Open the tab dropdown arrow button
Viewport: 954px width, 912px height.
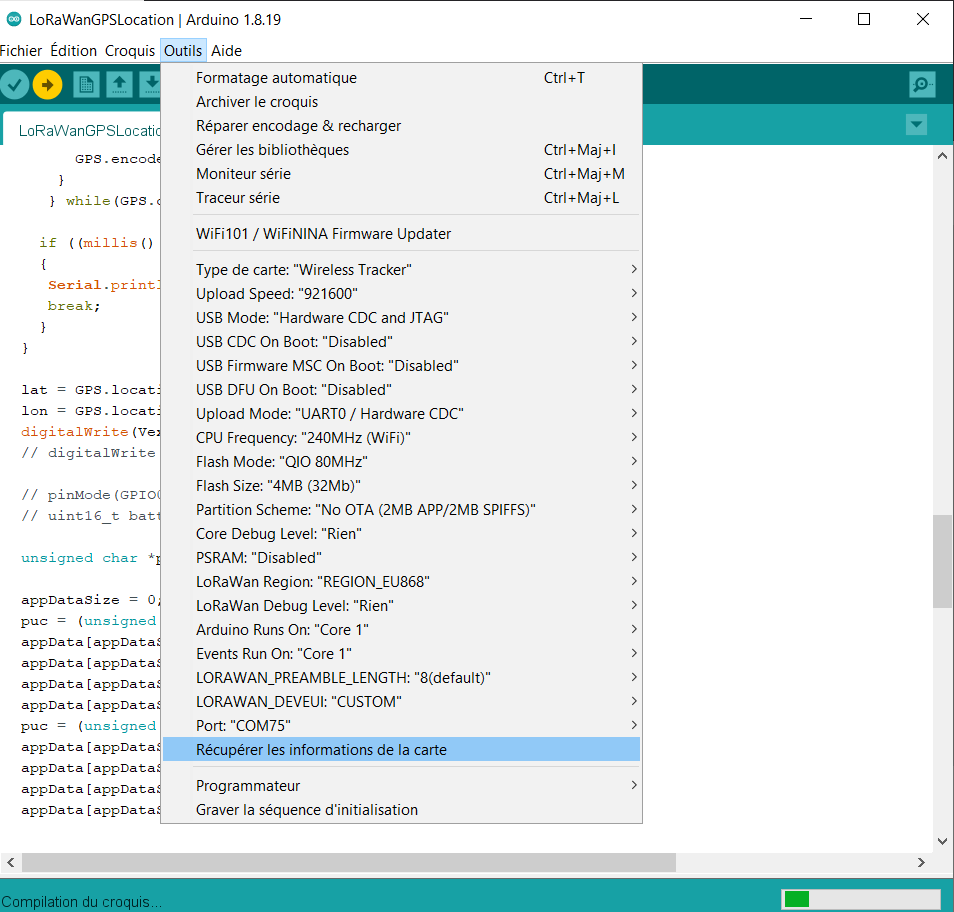[x=916, y=125]
